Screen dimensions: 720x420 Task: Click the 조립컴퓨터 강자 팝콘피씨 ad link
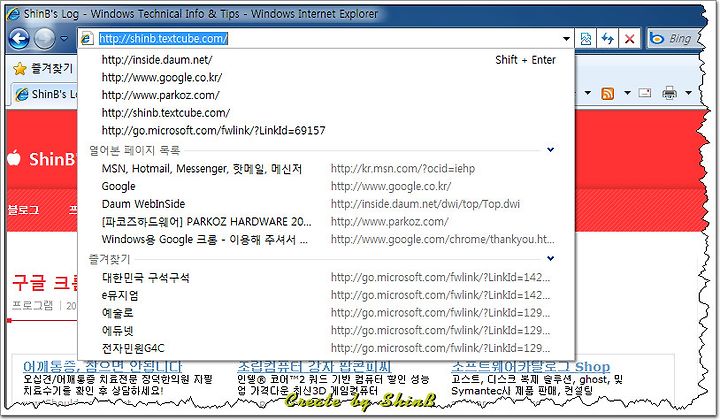tap(314, 367)
